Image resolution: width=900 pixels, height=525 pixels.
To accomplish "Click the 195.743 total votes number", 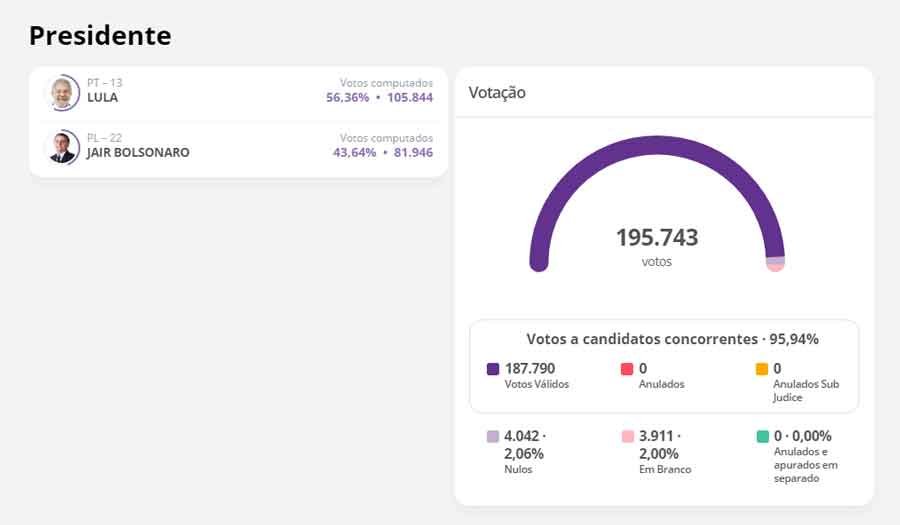I will click(657, 238).
